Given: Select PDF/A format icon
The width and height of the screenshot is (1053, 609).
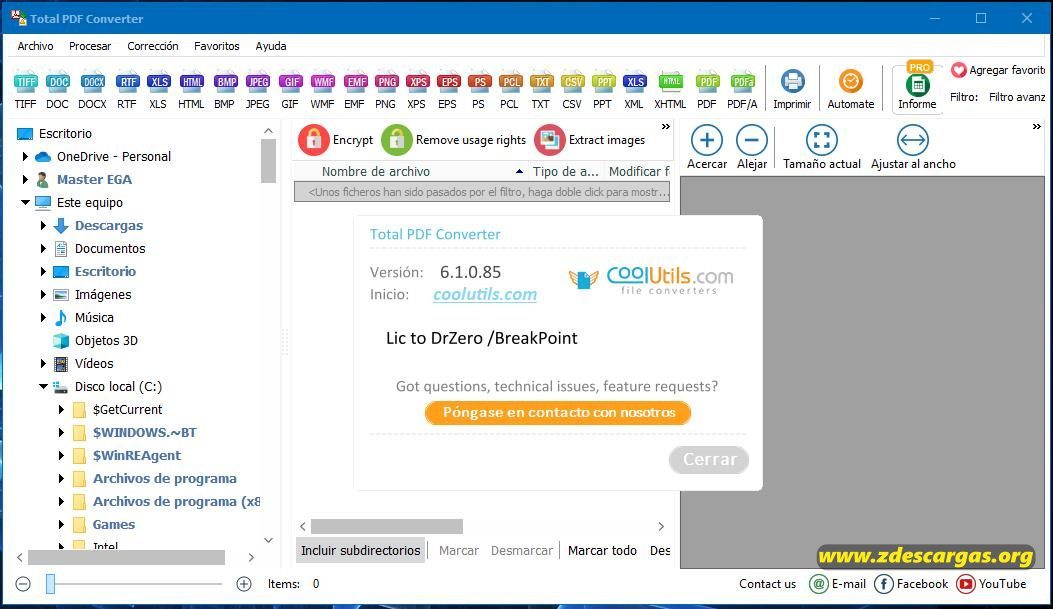Looking at the screenshot, I should click(742, 89).
